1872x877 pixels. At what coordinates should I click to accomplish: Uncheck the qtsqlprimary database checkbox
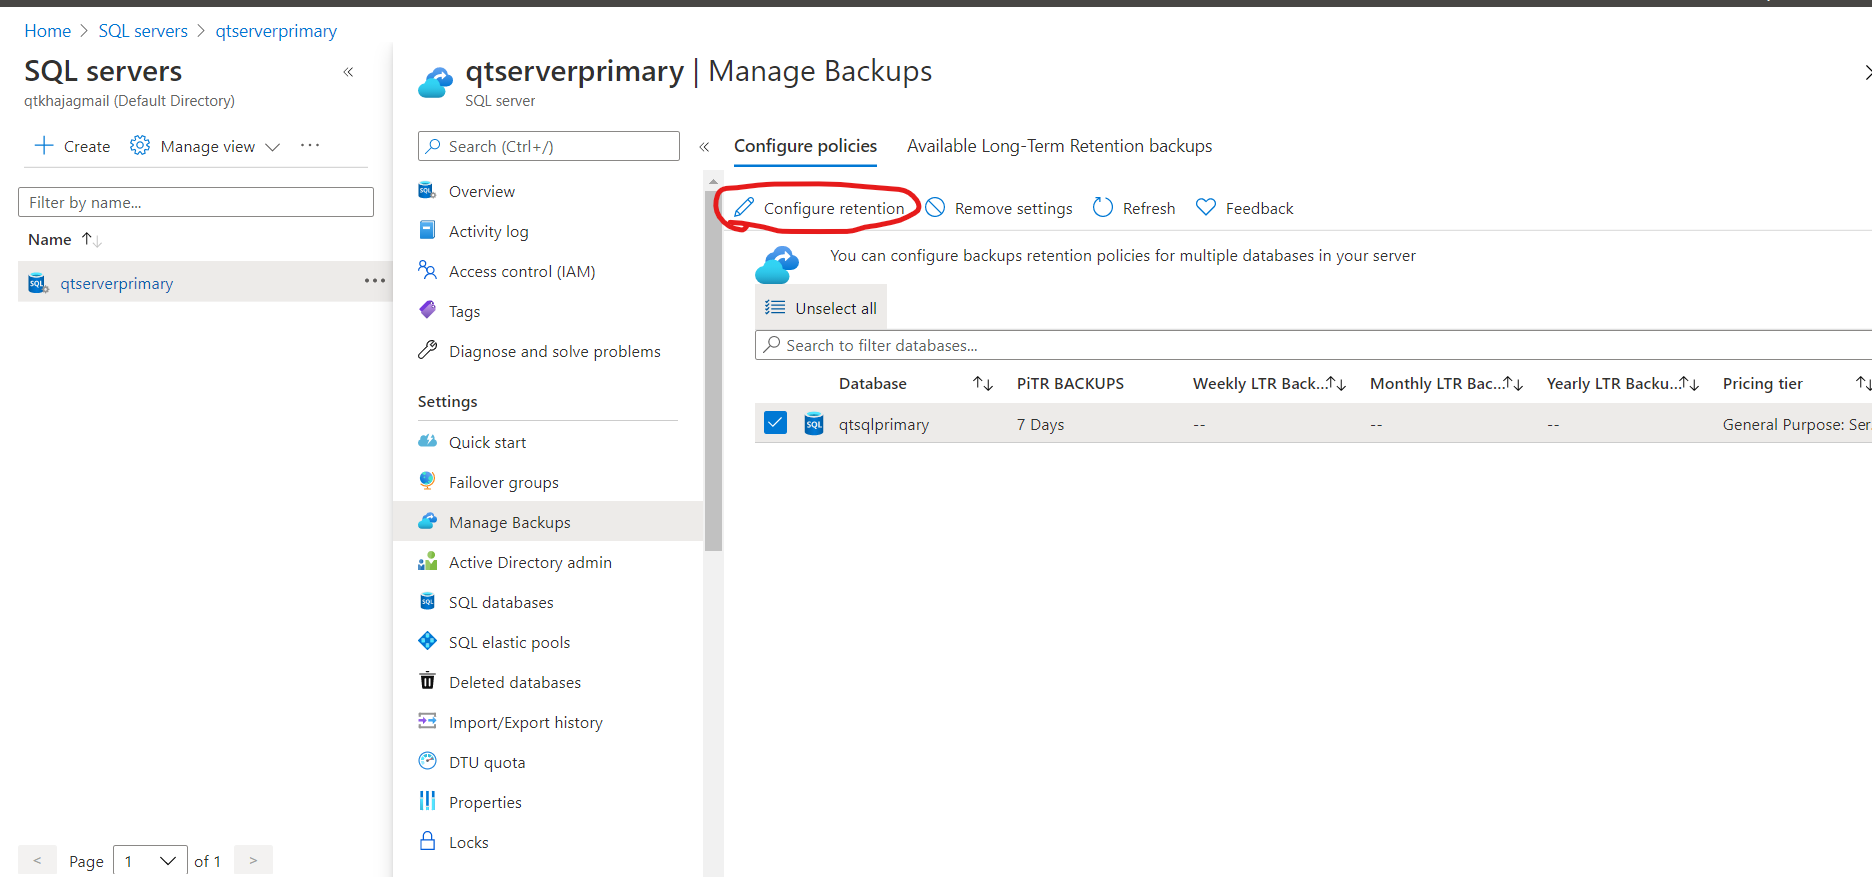point(775,423)
